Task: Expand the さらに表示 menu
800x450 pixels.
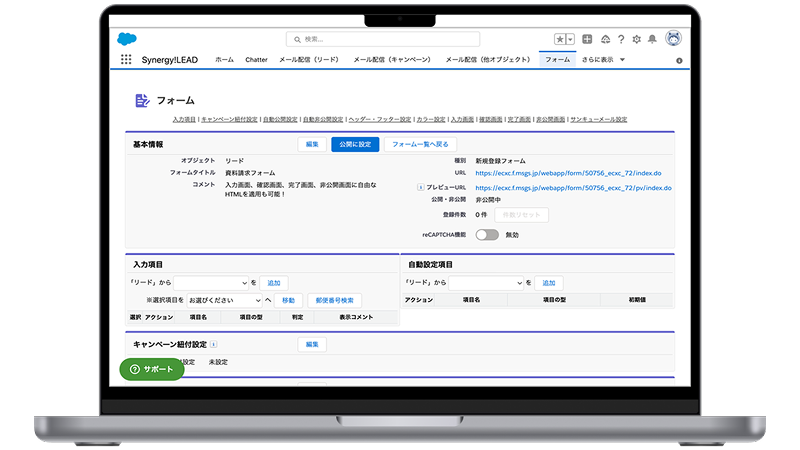Action: pyautogui.click(x=603, y=60)
